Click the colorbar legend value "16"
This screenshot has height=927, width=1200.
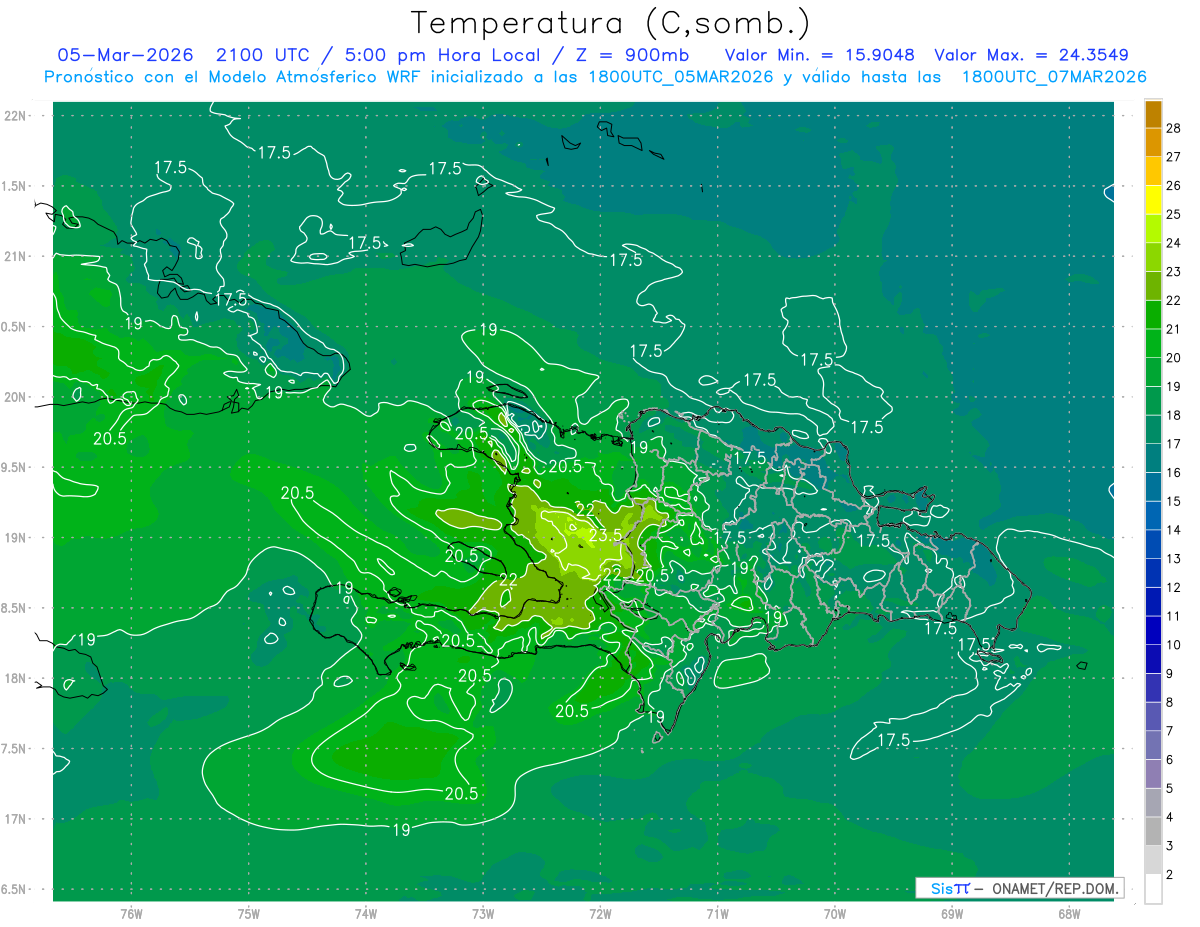click(1174, 472)
